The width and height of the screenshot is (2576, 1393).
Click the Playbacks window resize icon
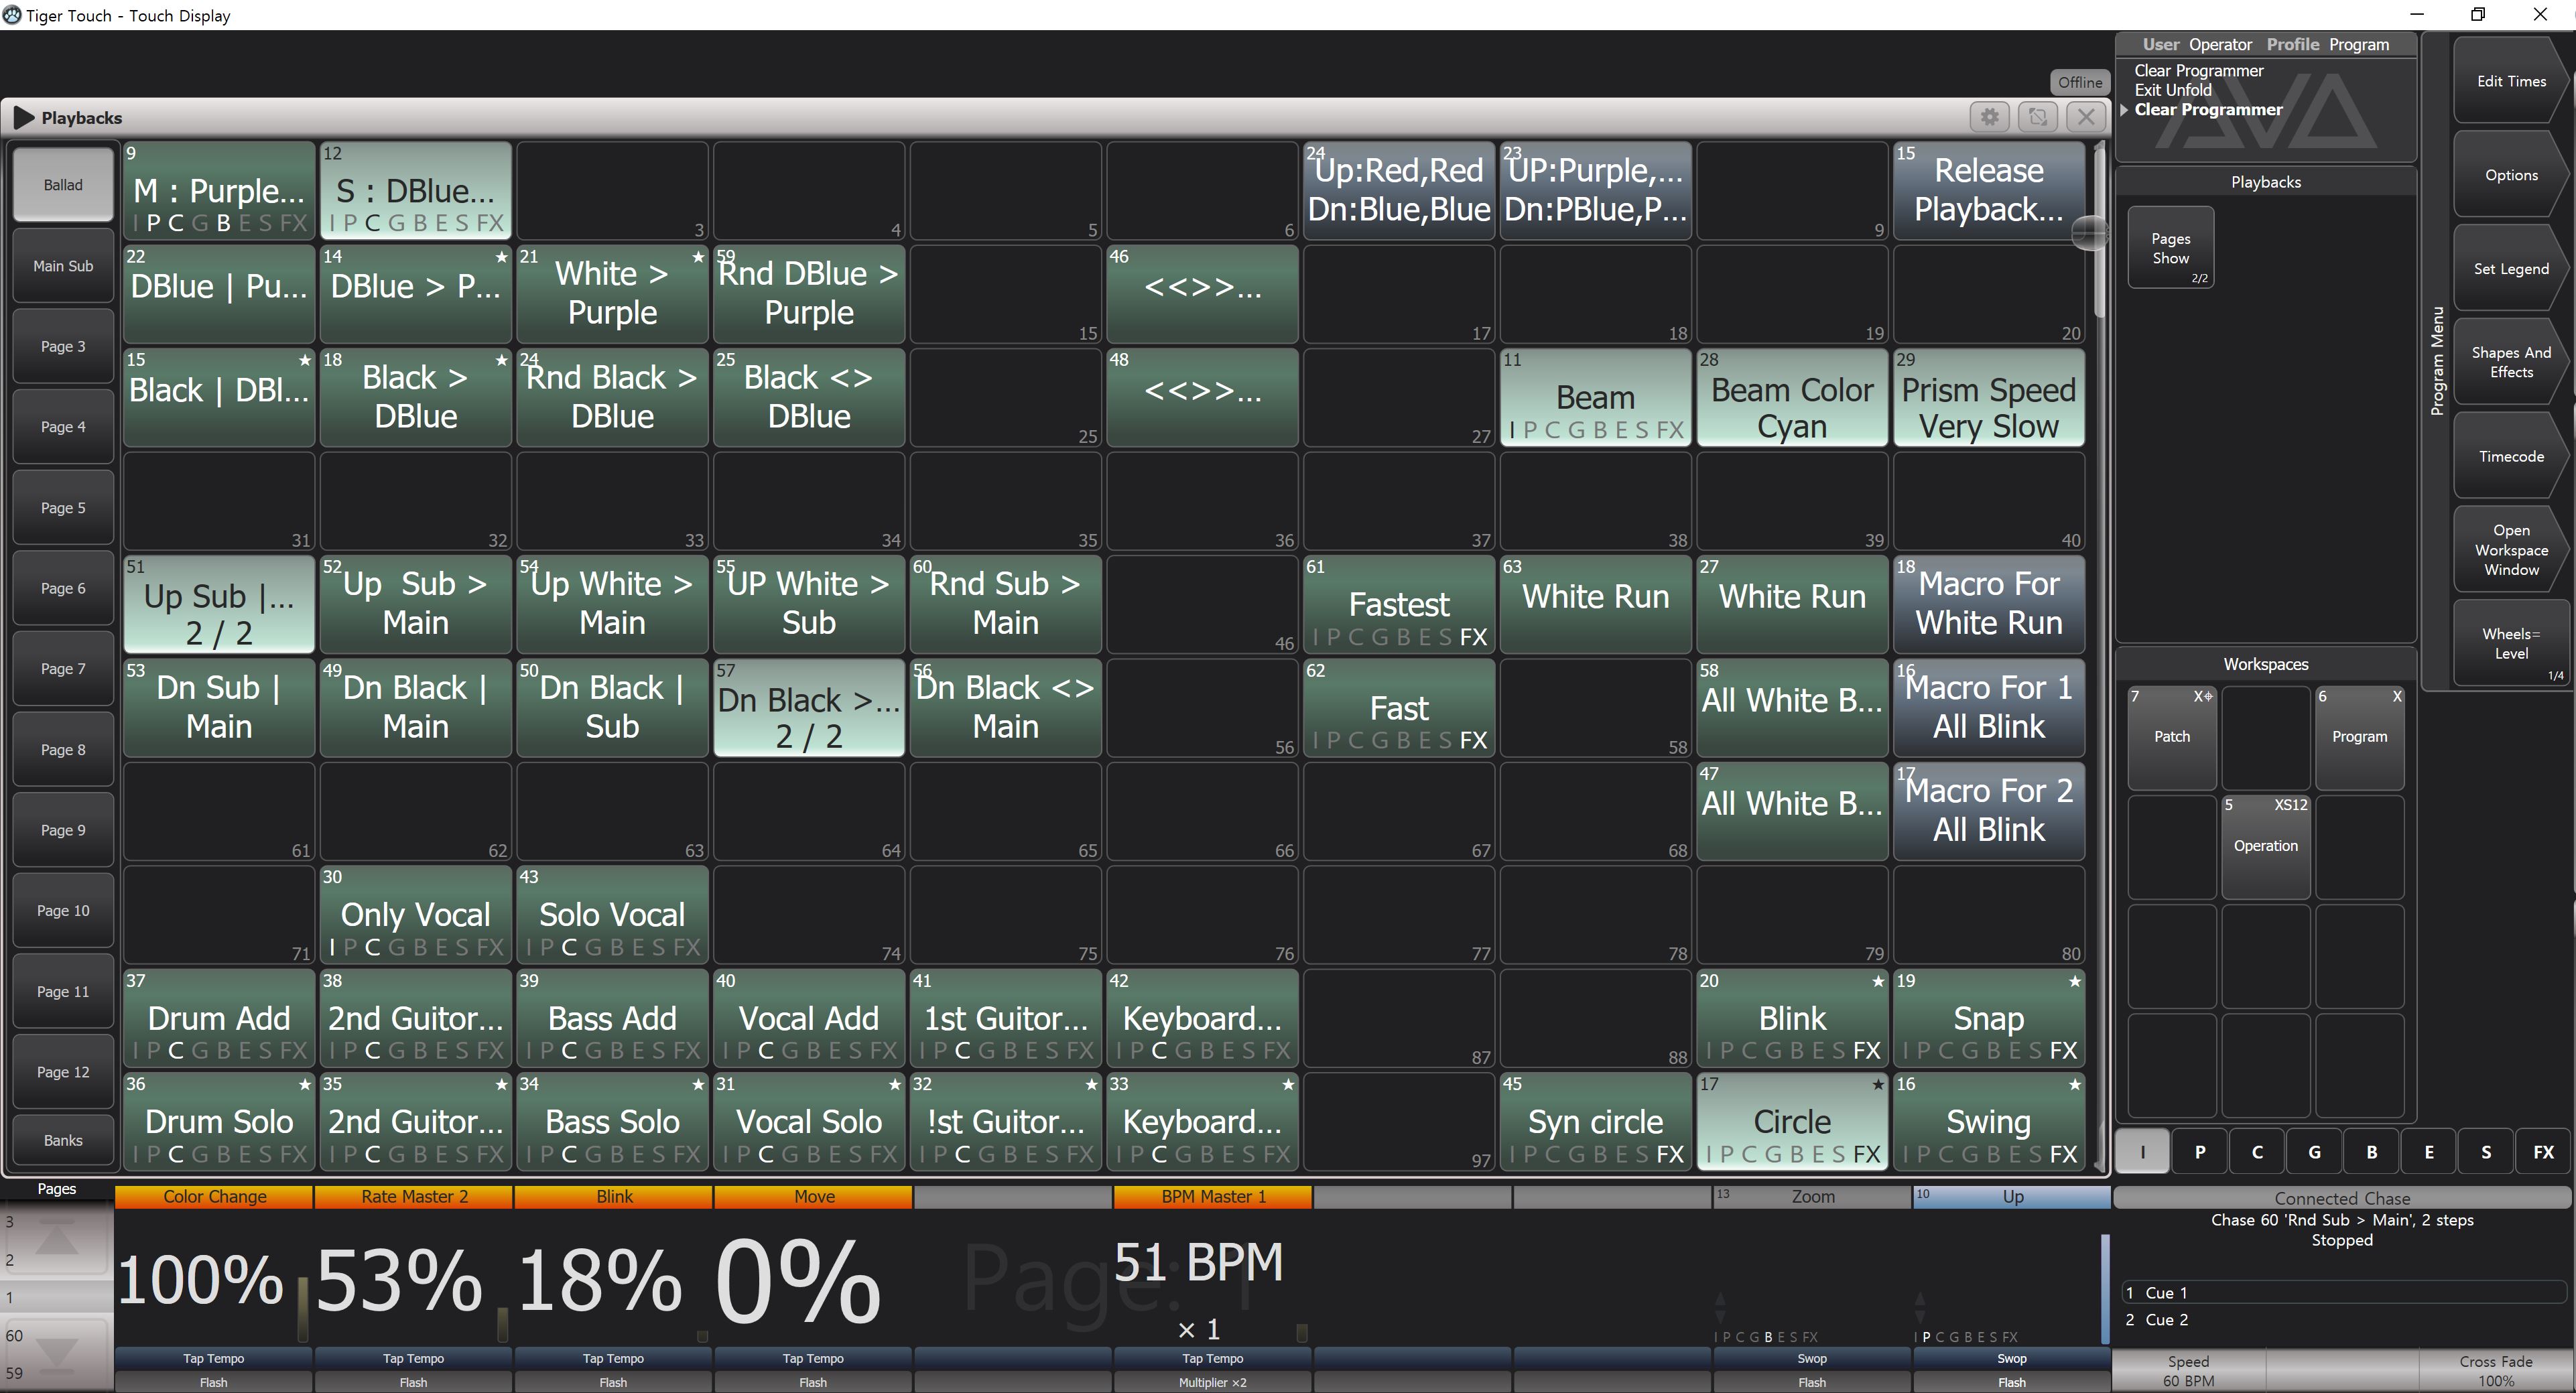(2037, 117)
